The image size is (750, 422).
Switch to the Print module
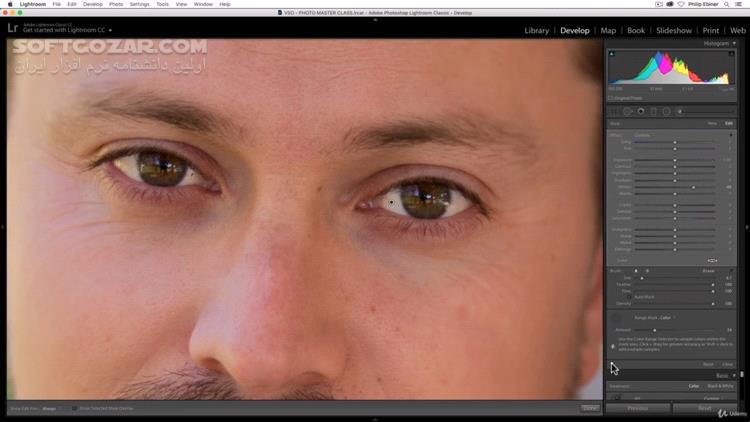click(x=710, y=30)
